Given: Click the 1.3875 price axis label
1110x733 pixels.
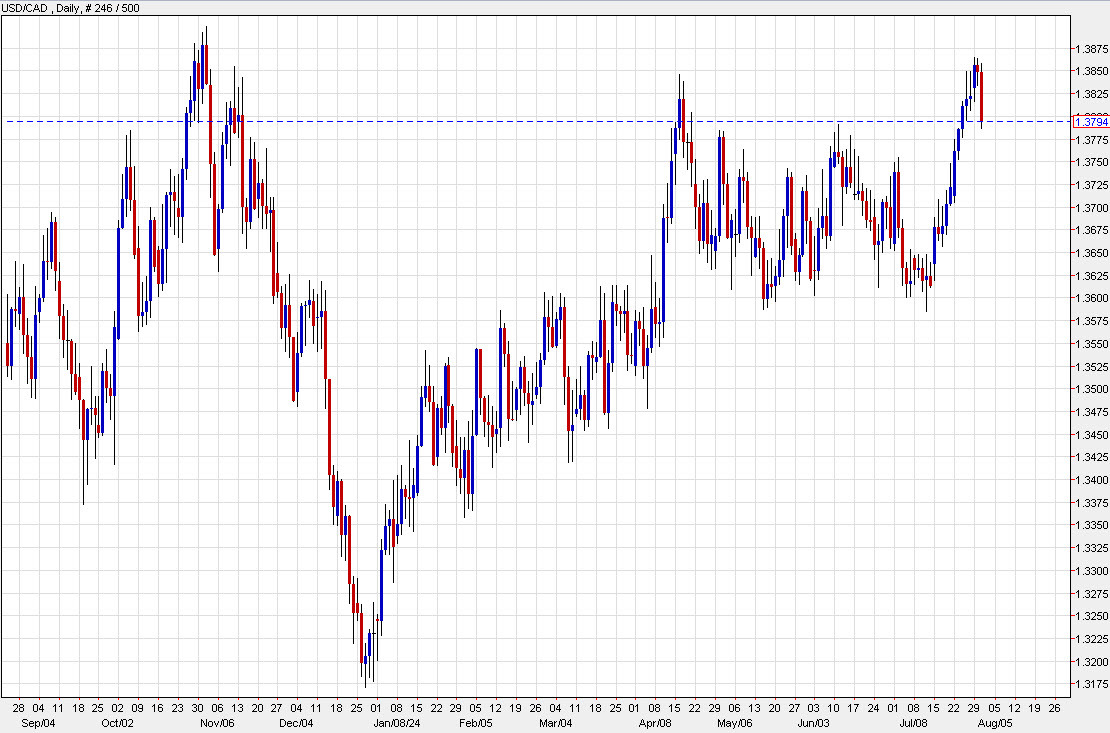Looking at the screenshot, I should click(x=1081, y=47).
